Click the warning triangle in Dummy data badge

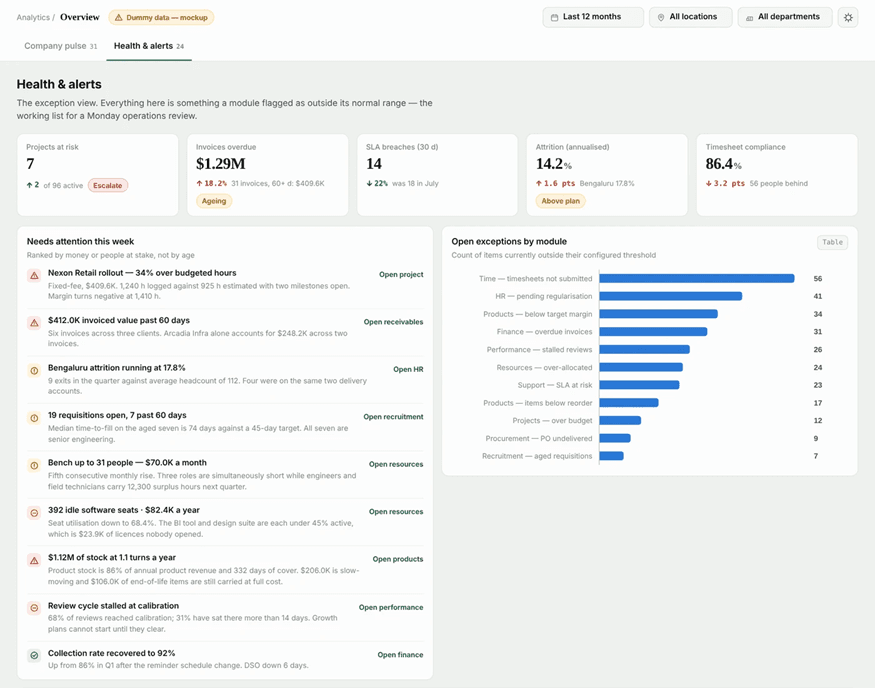point(118,18)
